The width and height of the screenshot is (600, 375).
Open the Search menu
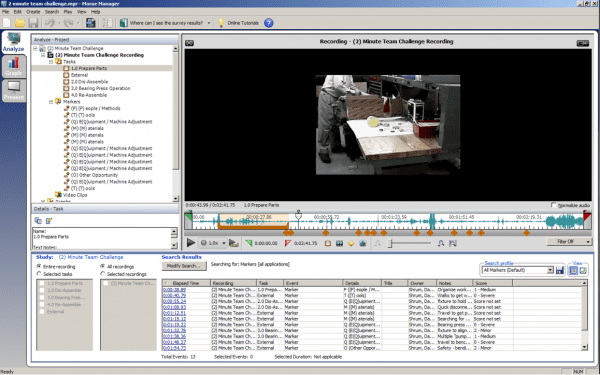[x=52, y=12]
